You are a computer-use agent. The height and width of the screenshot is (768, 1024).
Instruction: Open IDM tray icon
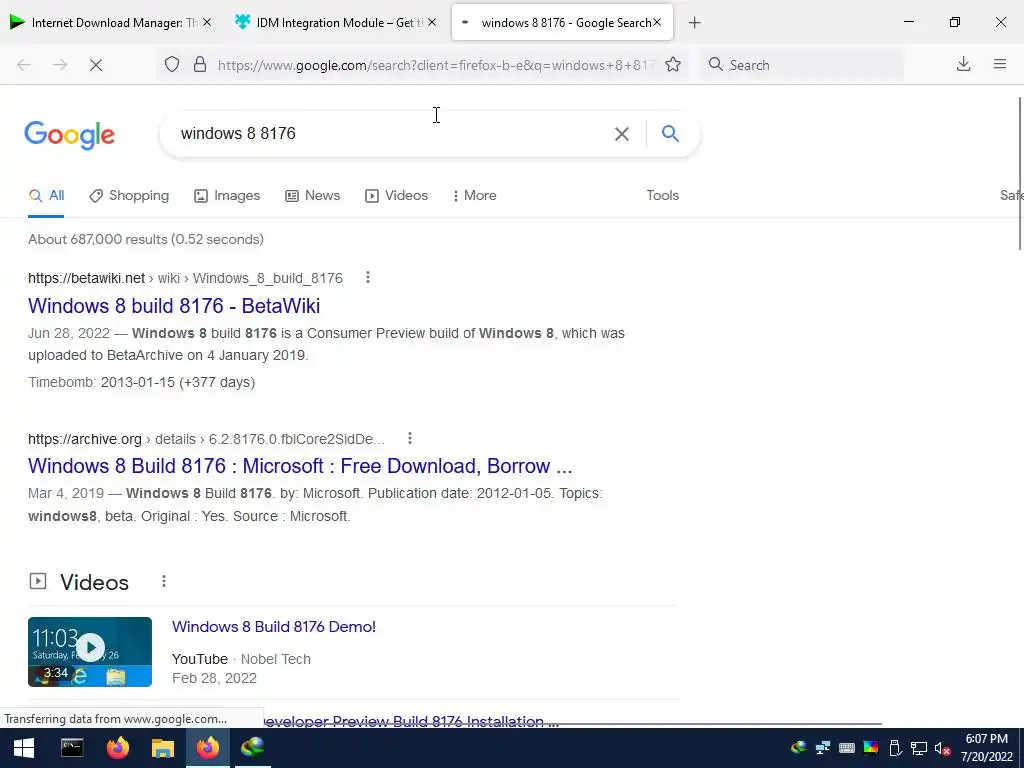798,748
